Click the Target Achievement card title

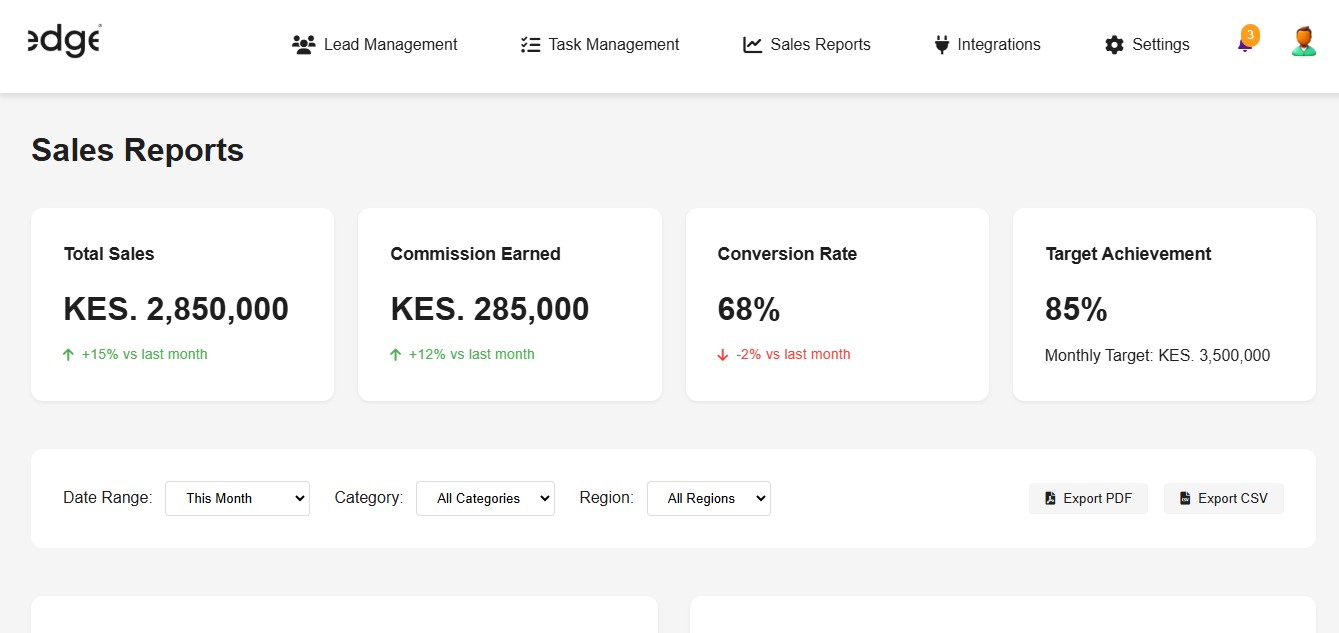coord(1128,254)
